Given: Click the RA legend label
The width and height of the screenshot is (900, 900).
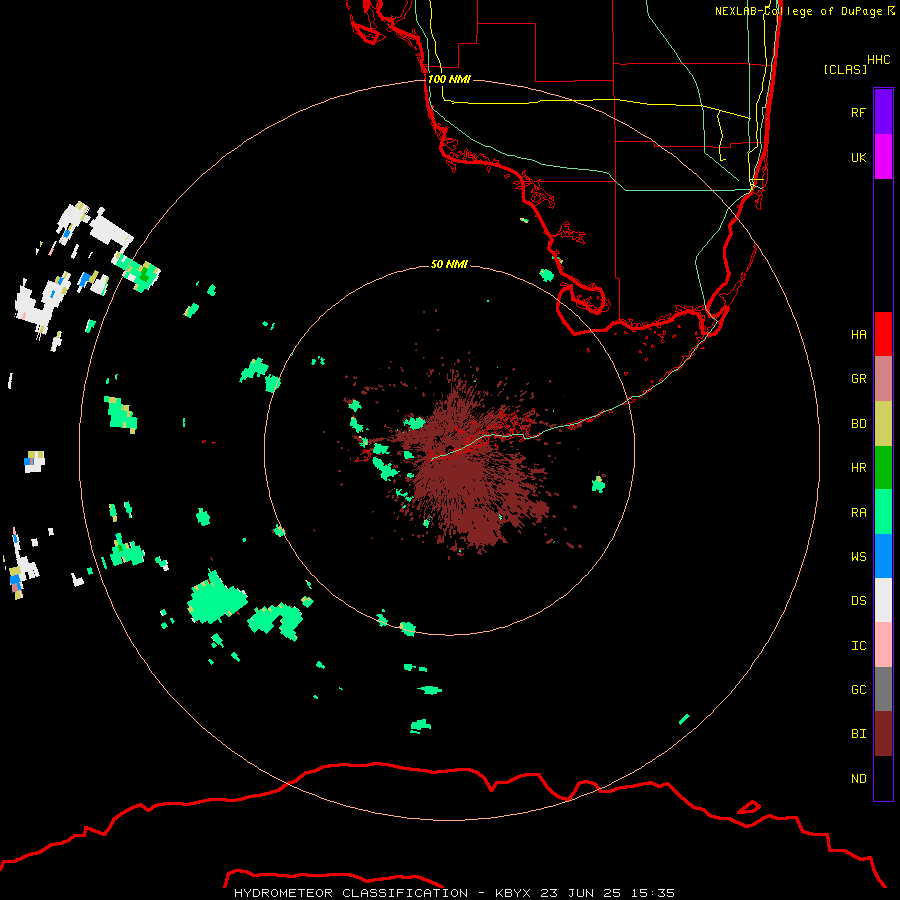Looking at the screenshot, I should point(858,513).
